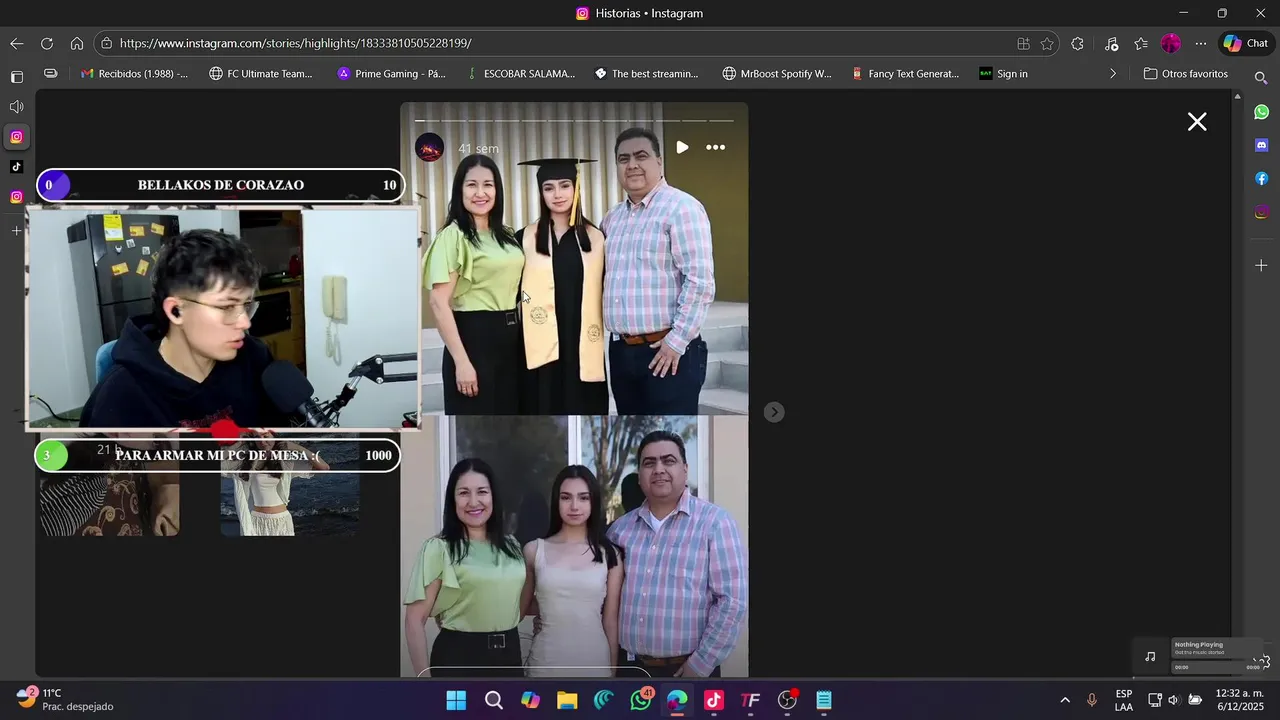Show hidden system tray icons chevron
The image size is (1280, 720).
pyautogui.click(x=1065, y=700)
